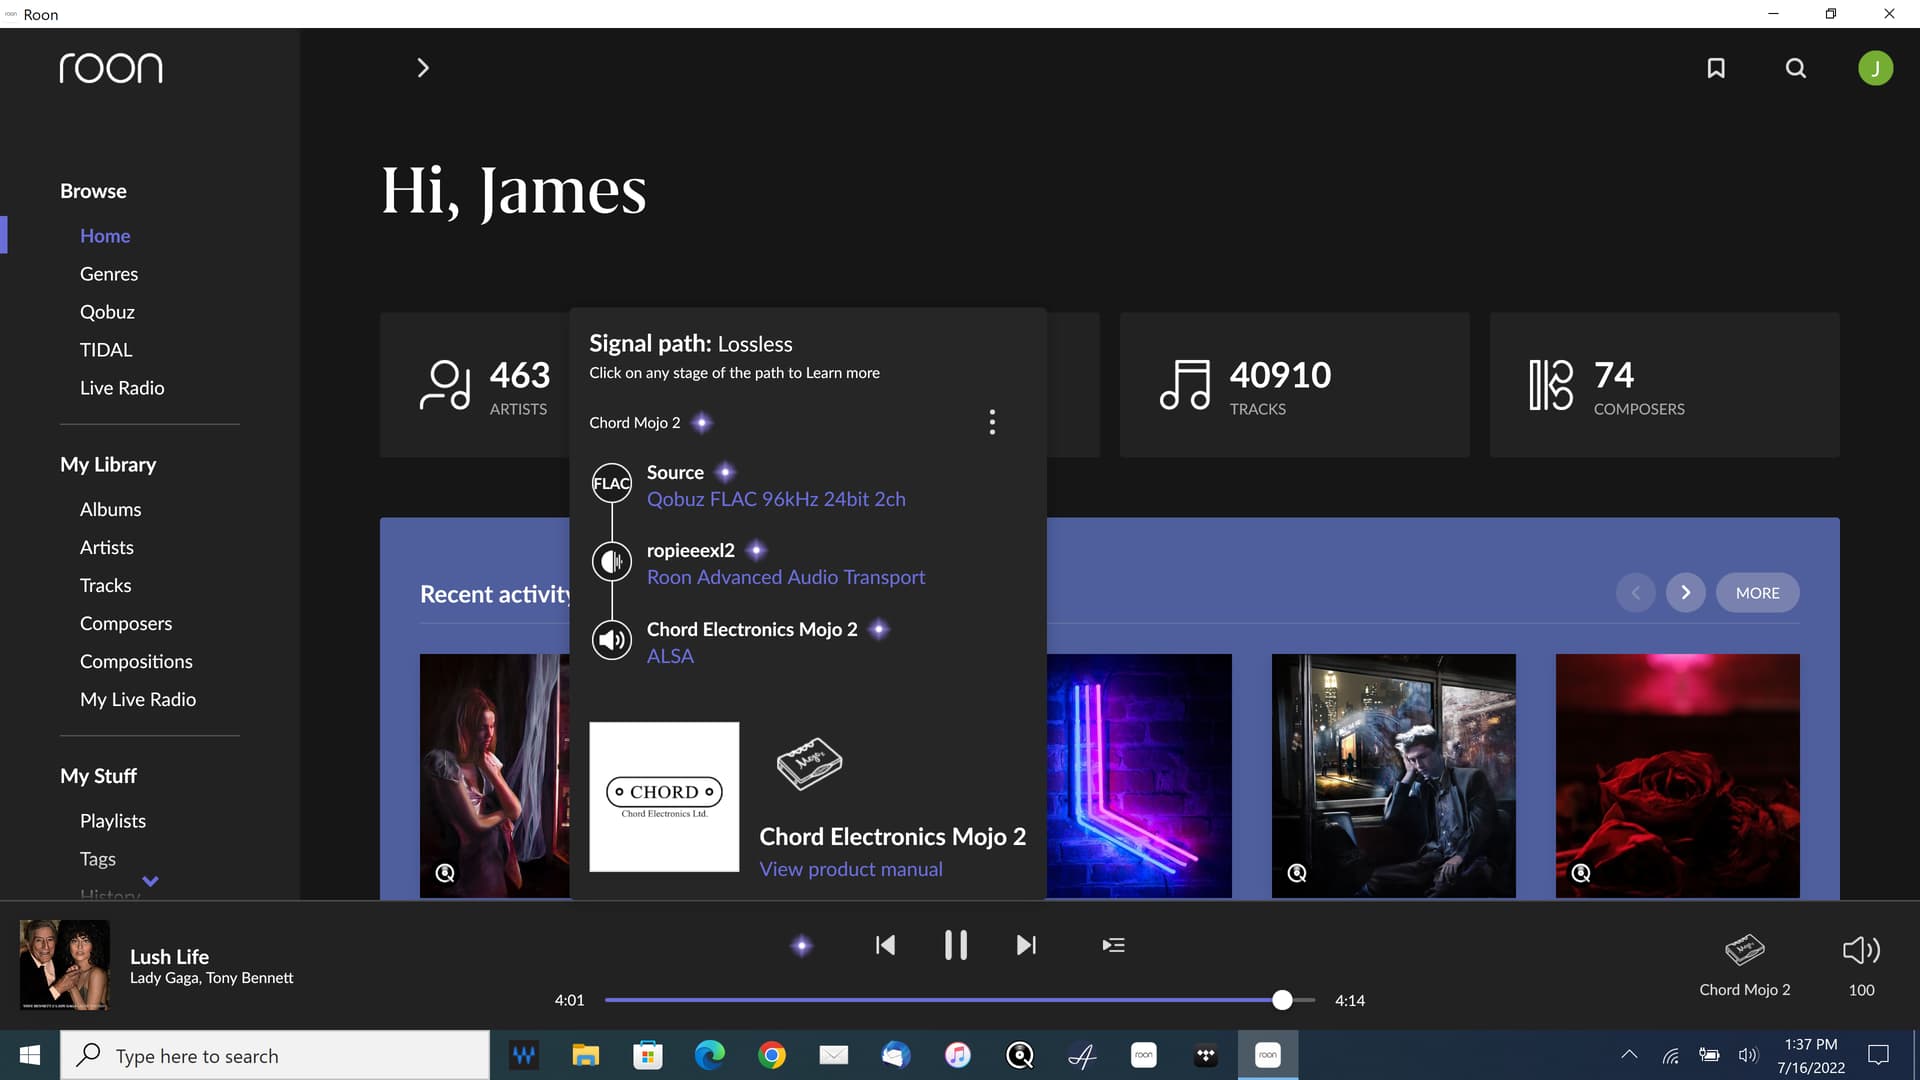
Task: Open TIDAL app from taskbar
Action: pos(1205,1055)
